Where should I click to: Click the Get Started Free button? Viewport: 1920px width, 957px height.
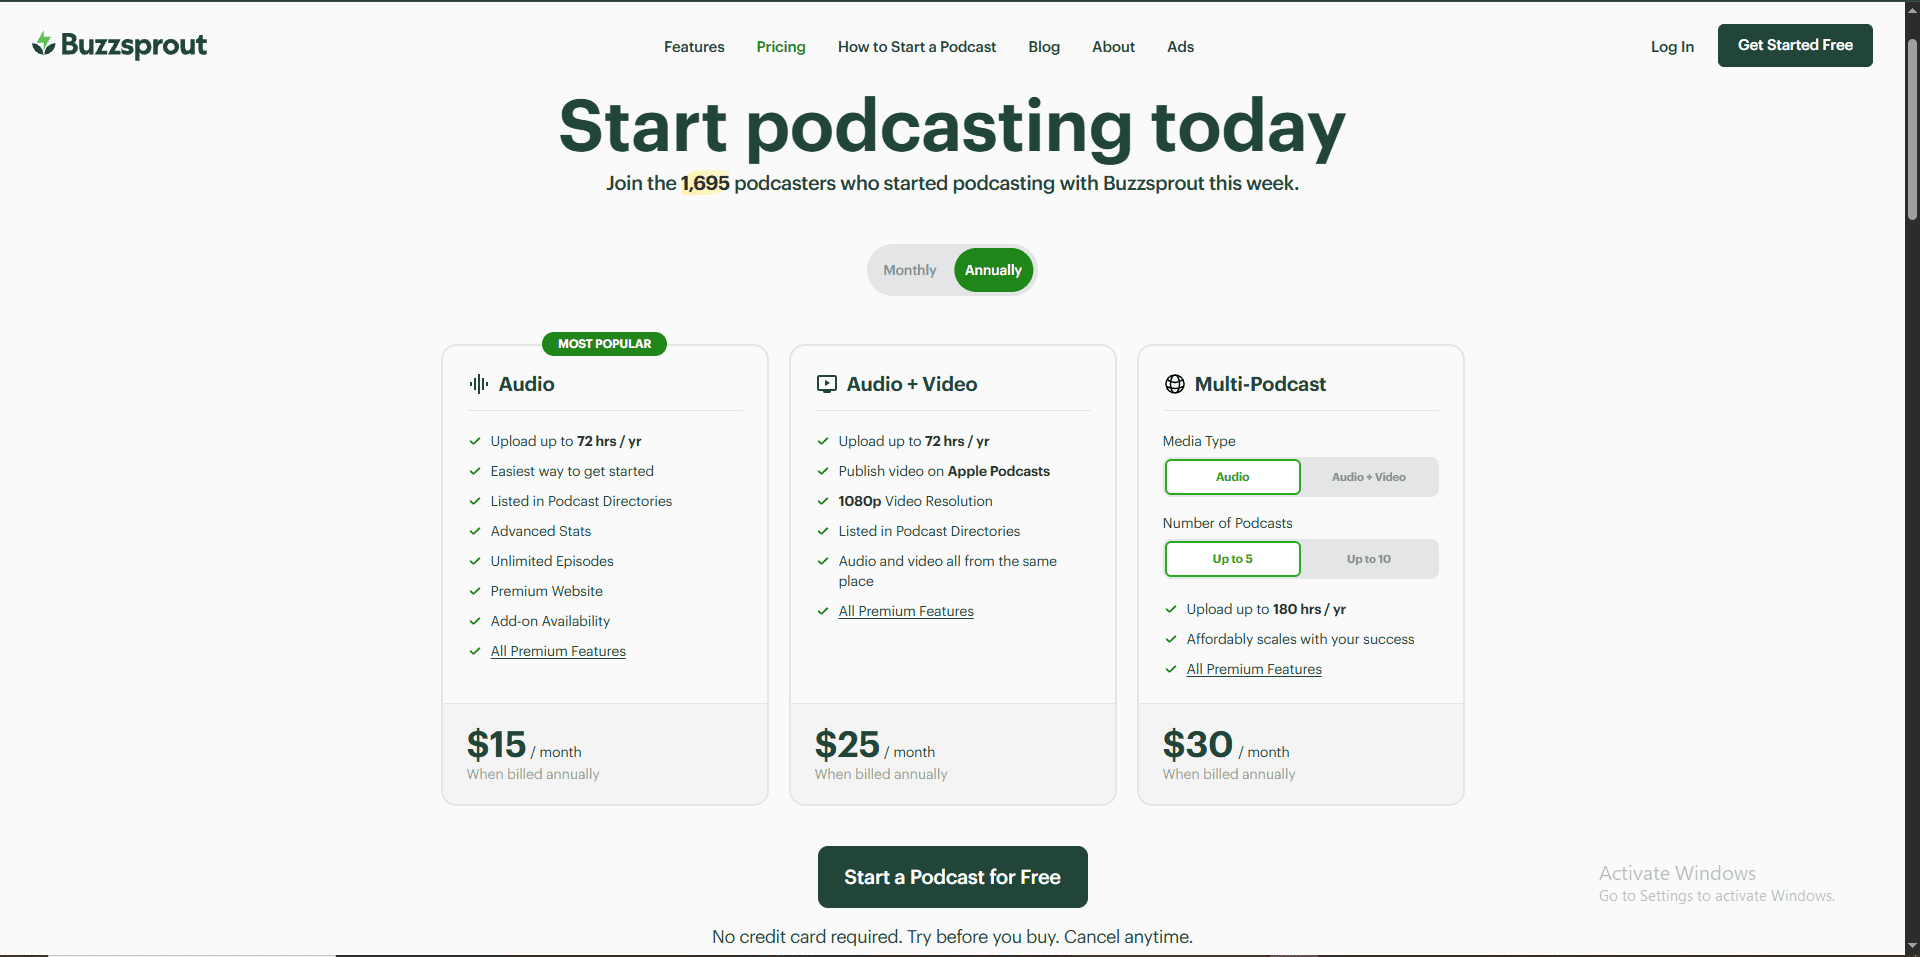(x=1795, y=45)
